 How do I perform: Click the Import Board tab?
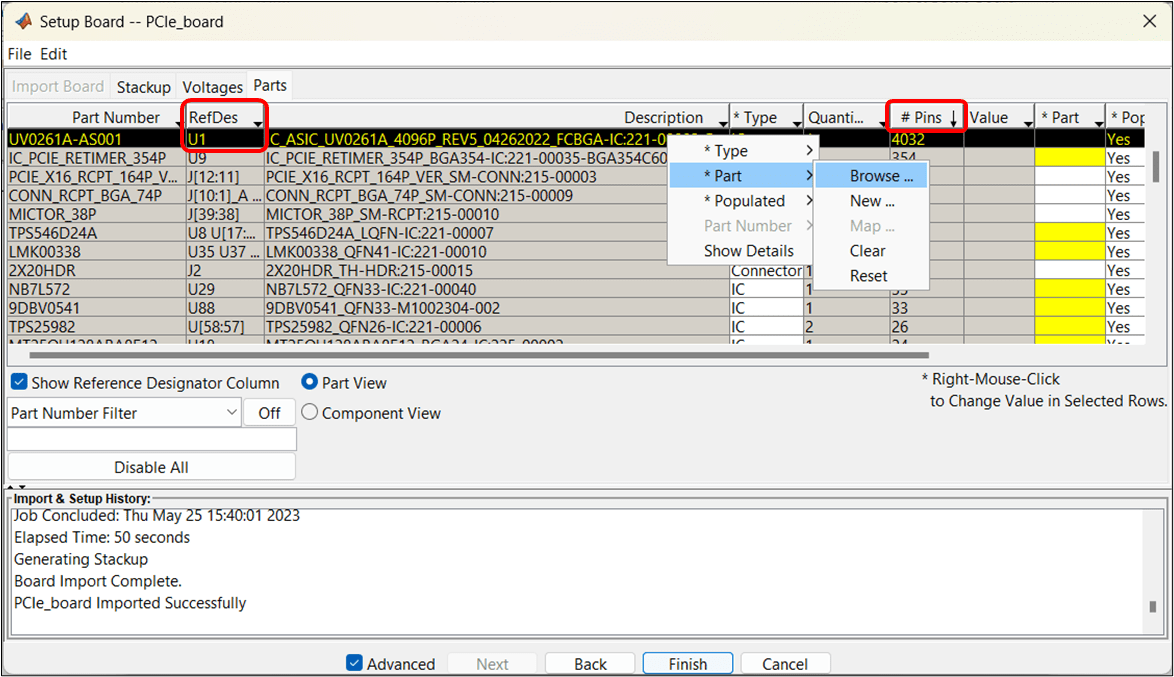pos(58,86)
